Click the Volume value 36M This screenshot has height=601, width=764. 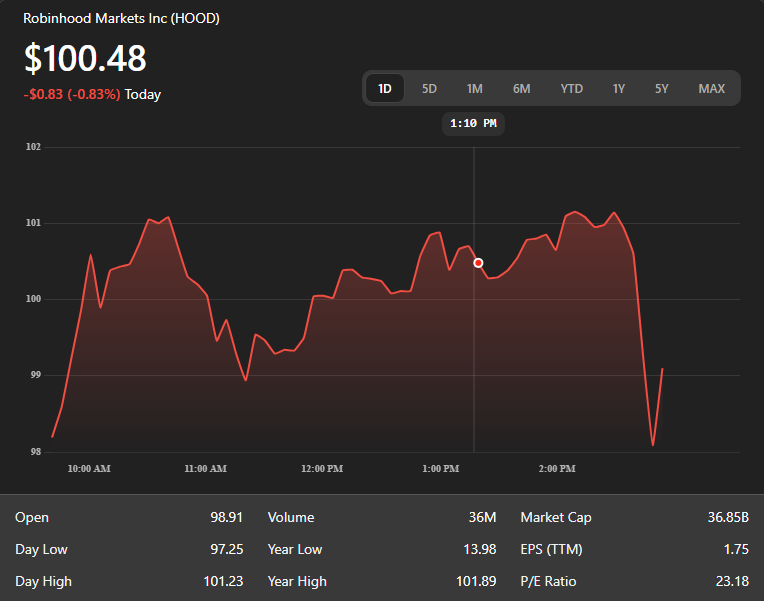pyautogui.click(x=482, y=517)
